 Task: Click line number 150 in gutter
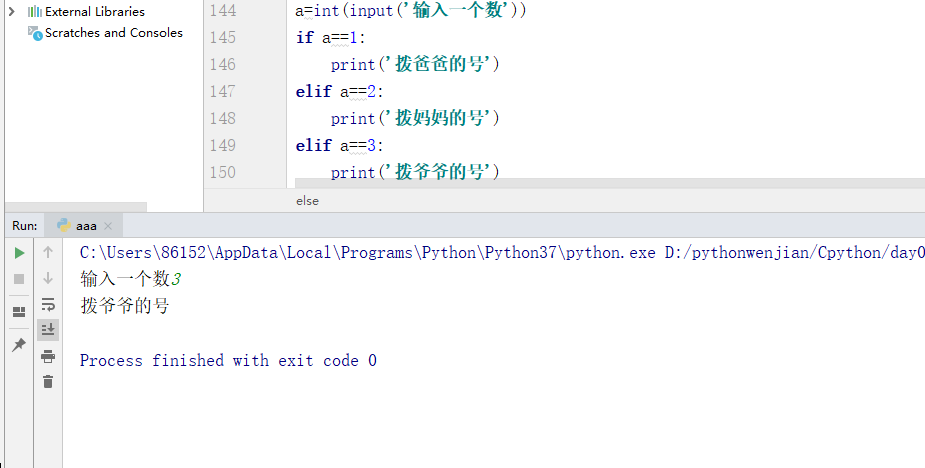pyautogui.click(x=222, y=172)
